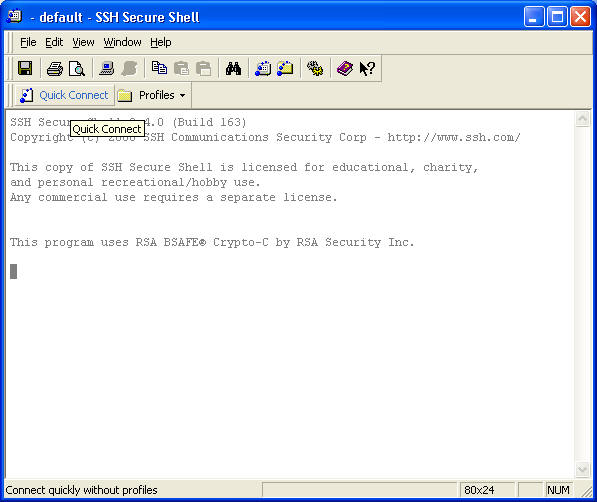Open the File menu
The height and width of the screenshot is (502, 597).
[x=28, y=42]
